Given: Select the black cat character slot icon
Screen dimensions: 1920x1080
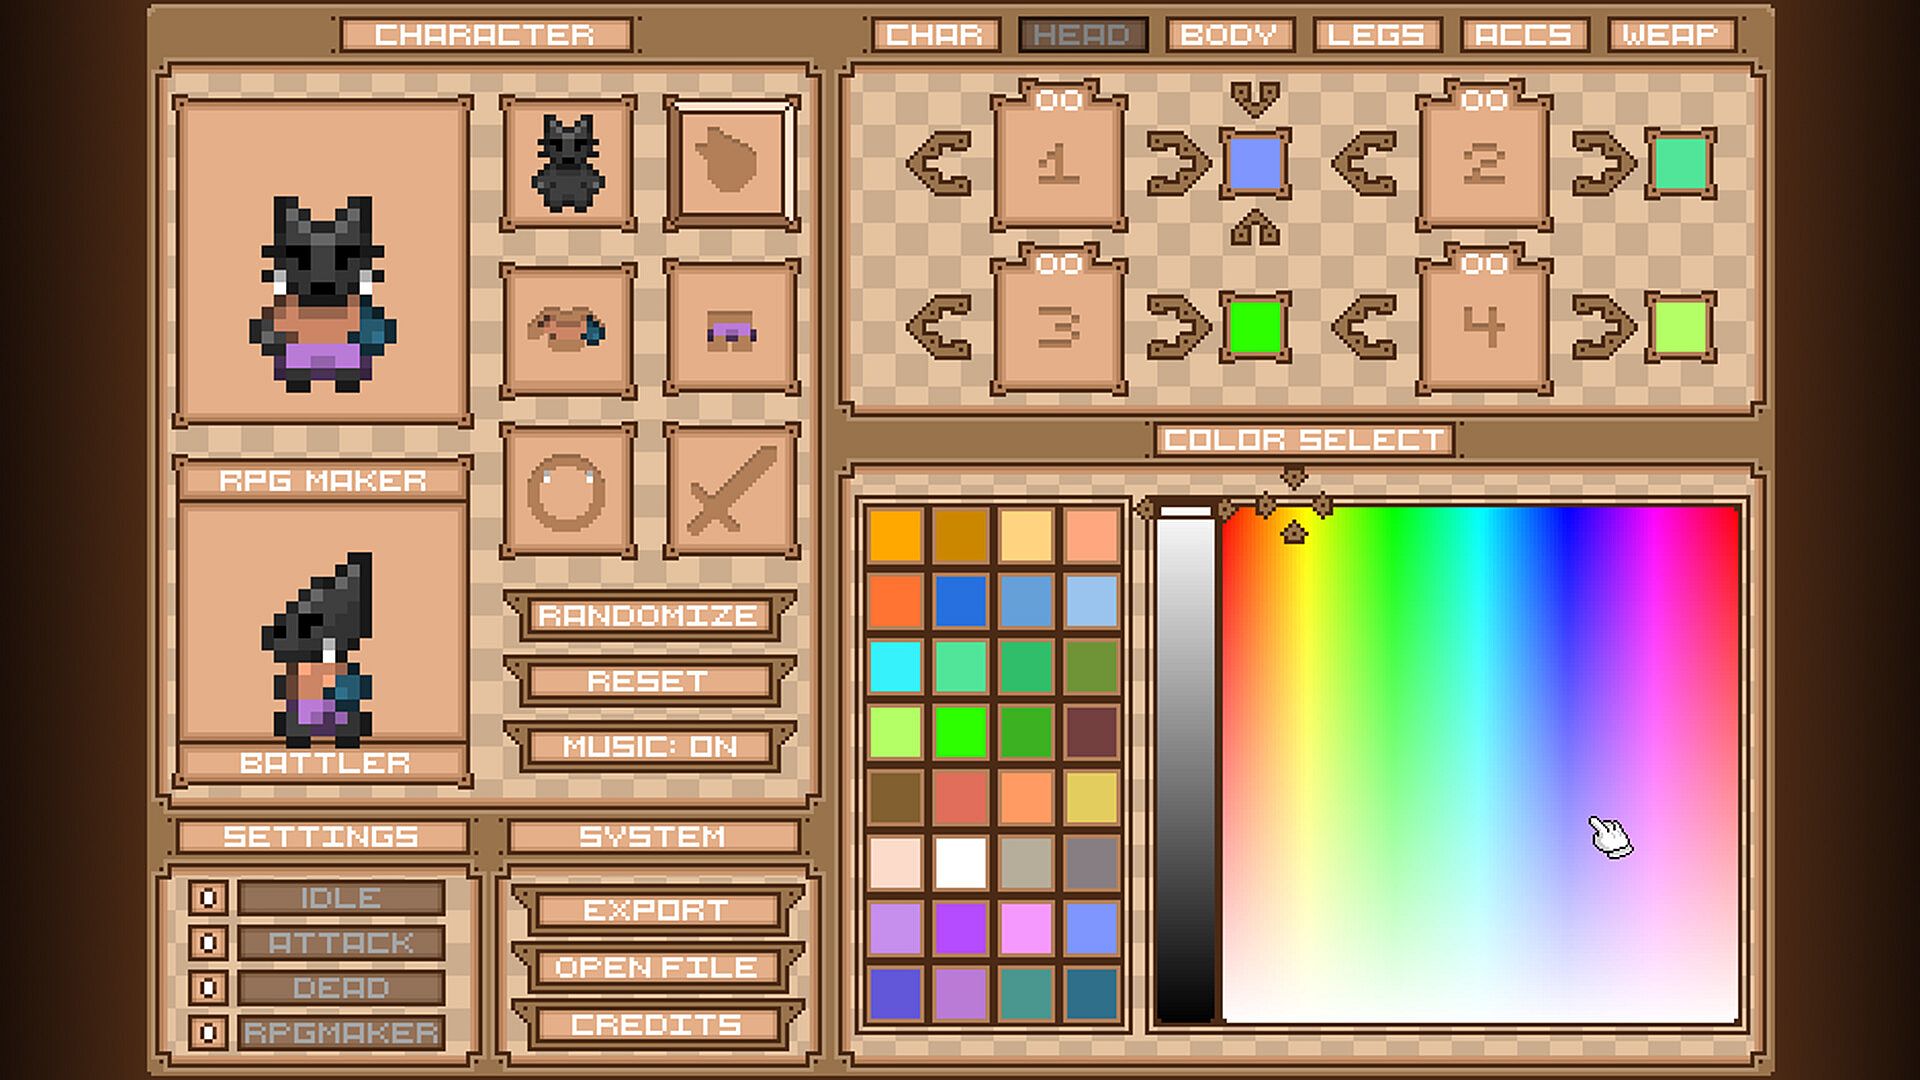Looking at the screenshot, I should tap(568, 163).
